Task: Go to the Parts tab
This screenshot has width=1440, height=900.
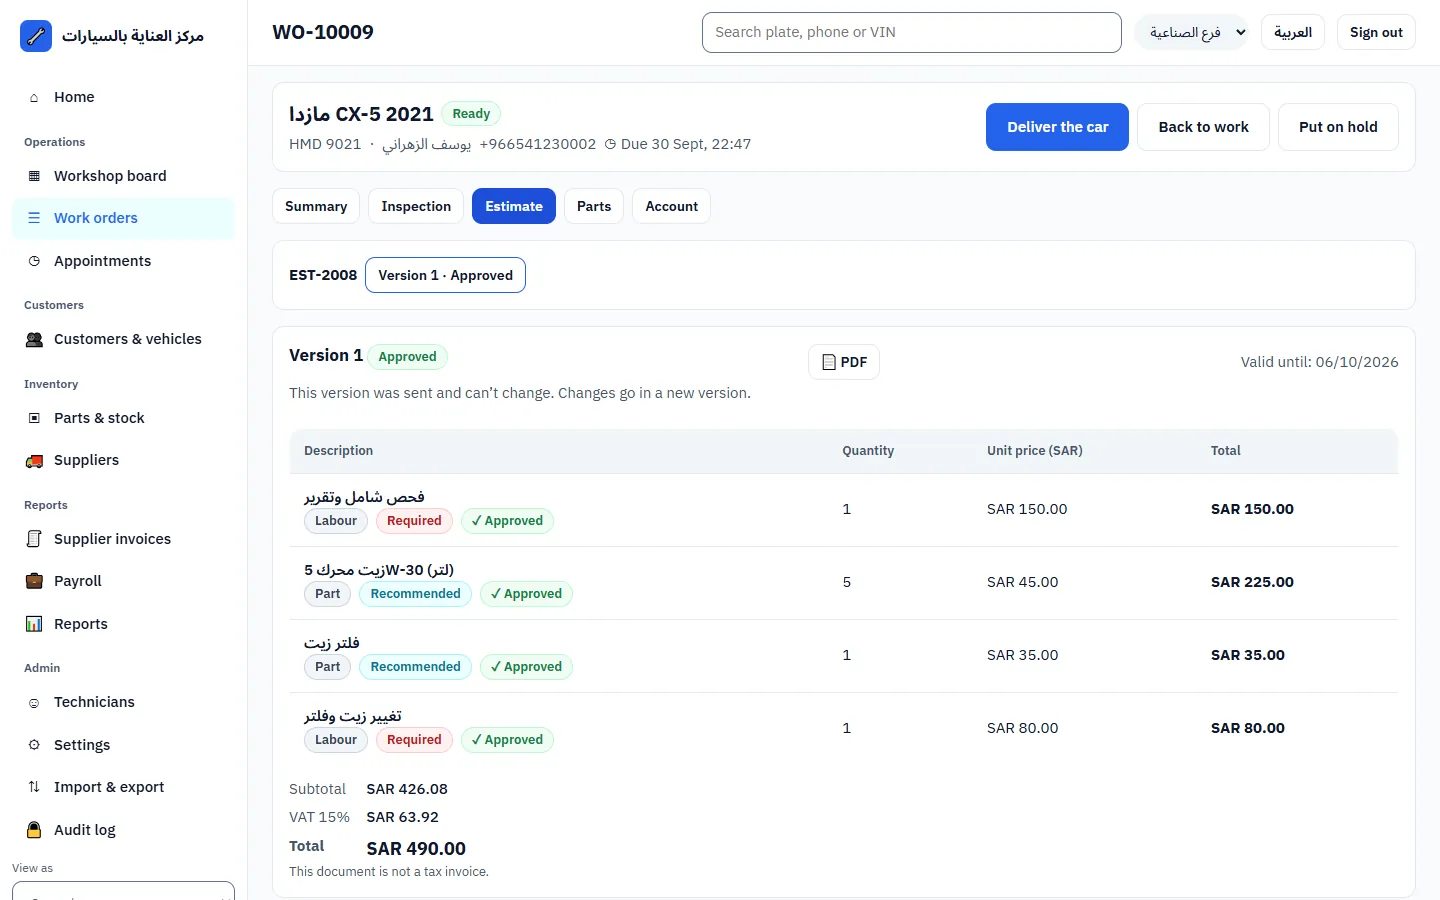Action: point(594,206)
